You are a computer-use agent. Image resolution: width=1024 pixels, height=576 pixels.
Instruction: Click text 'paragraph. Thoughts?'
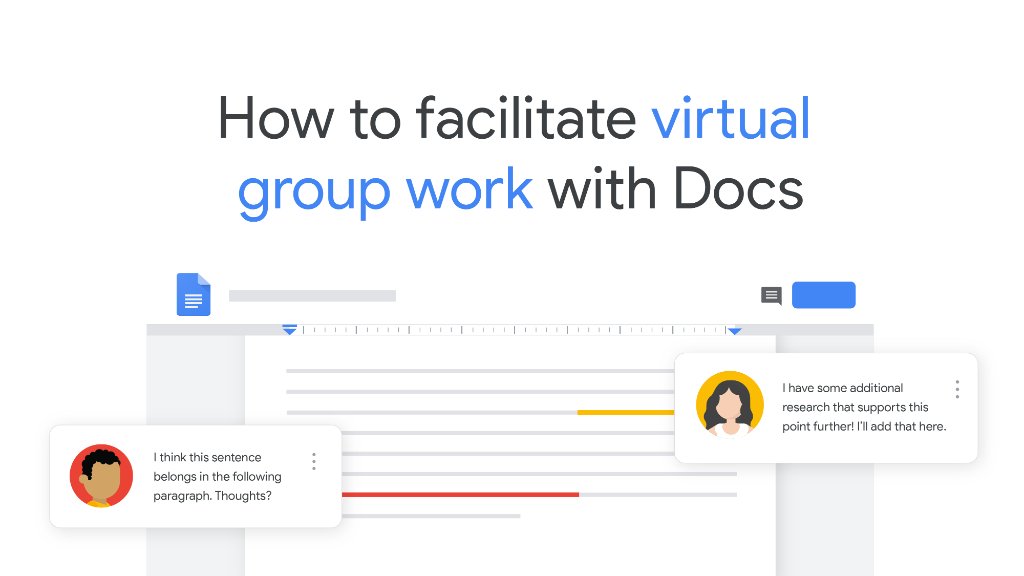pos(212,496)
